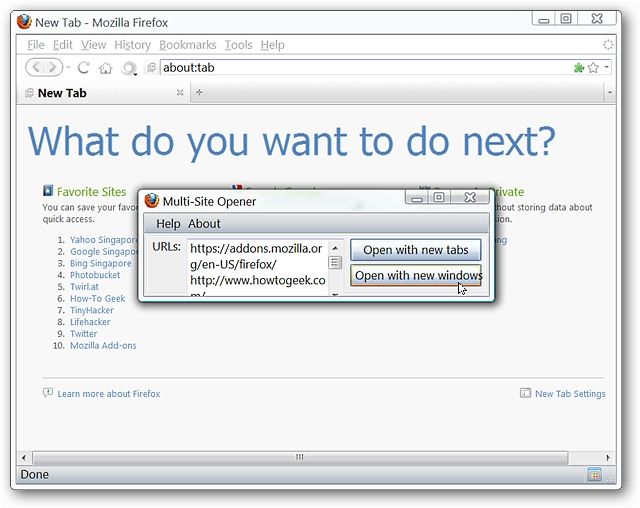Image resolution: width=640 pixels, height=508 pixels.
Task: Open the Firefox Help menu
Action: (273, 44)
